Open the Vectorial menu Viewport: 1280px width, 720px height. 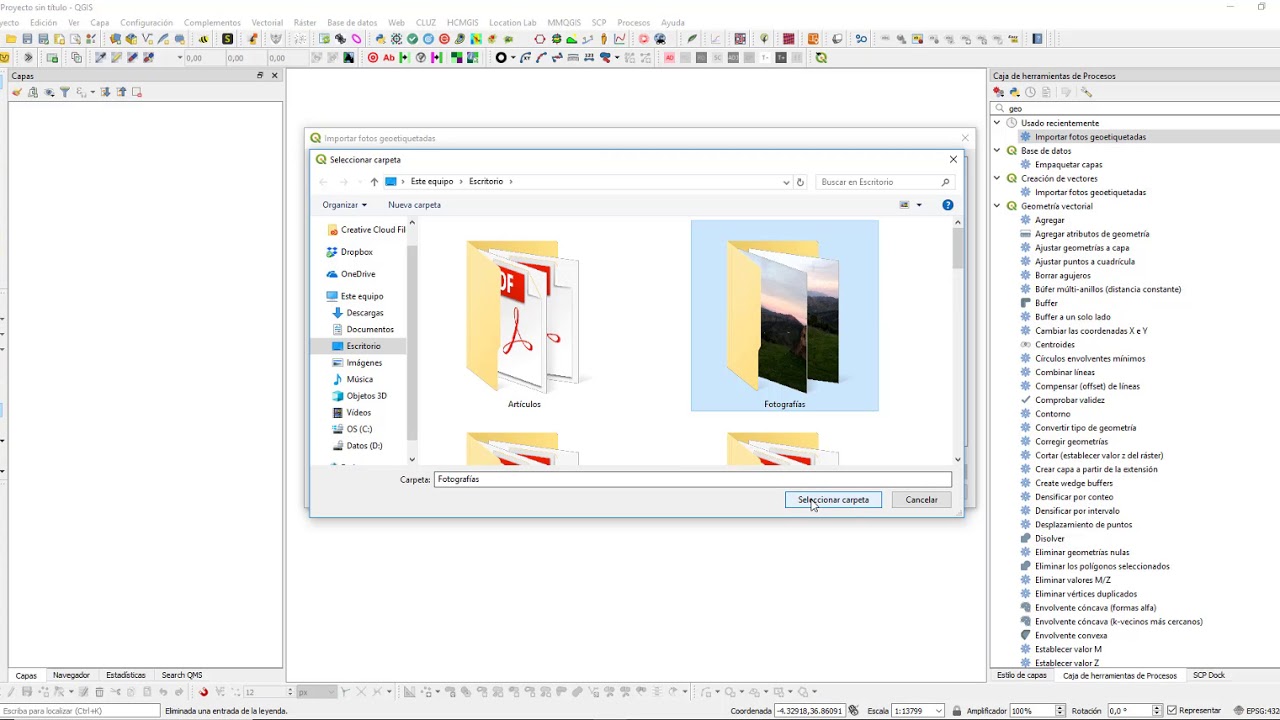pos(267,22)
